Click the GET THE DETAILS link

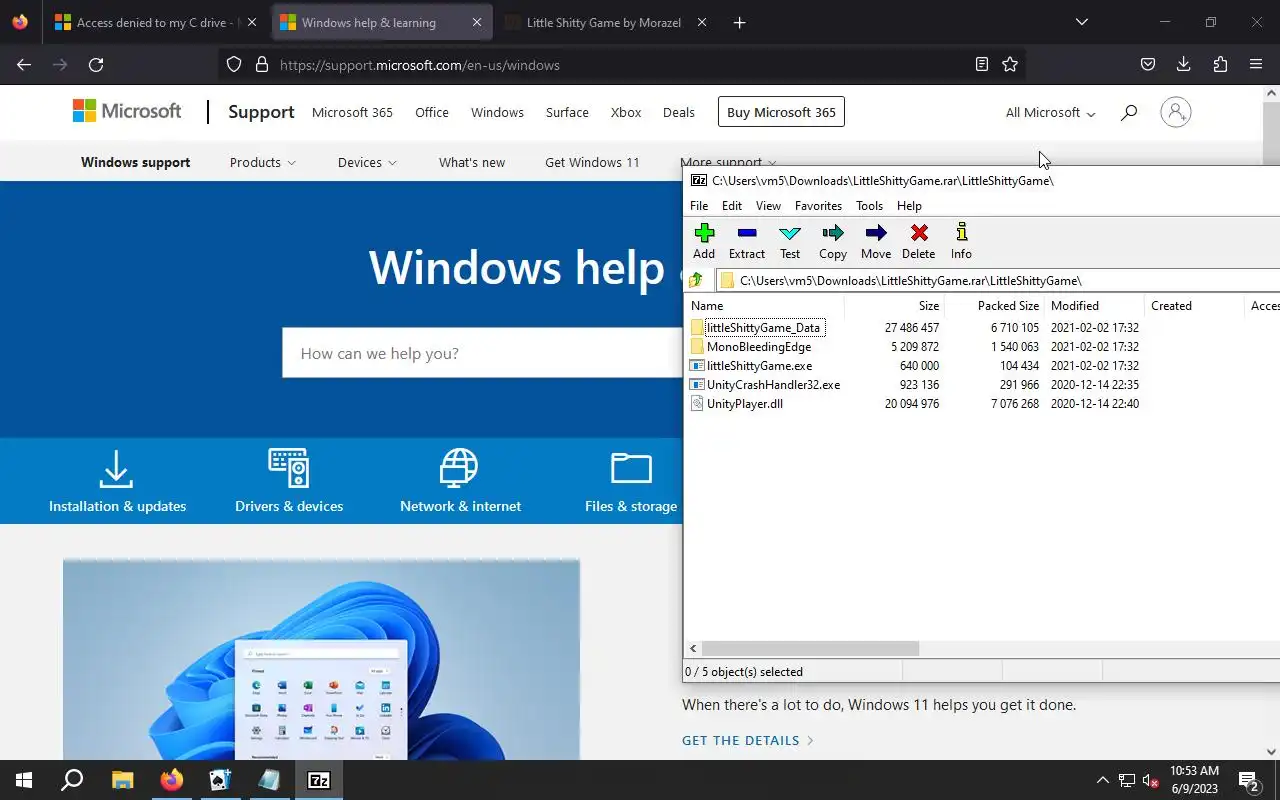click(x=748, y=740)
